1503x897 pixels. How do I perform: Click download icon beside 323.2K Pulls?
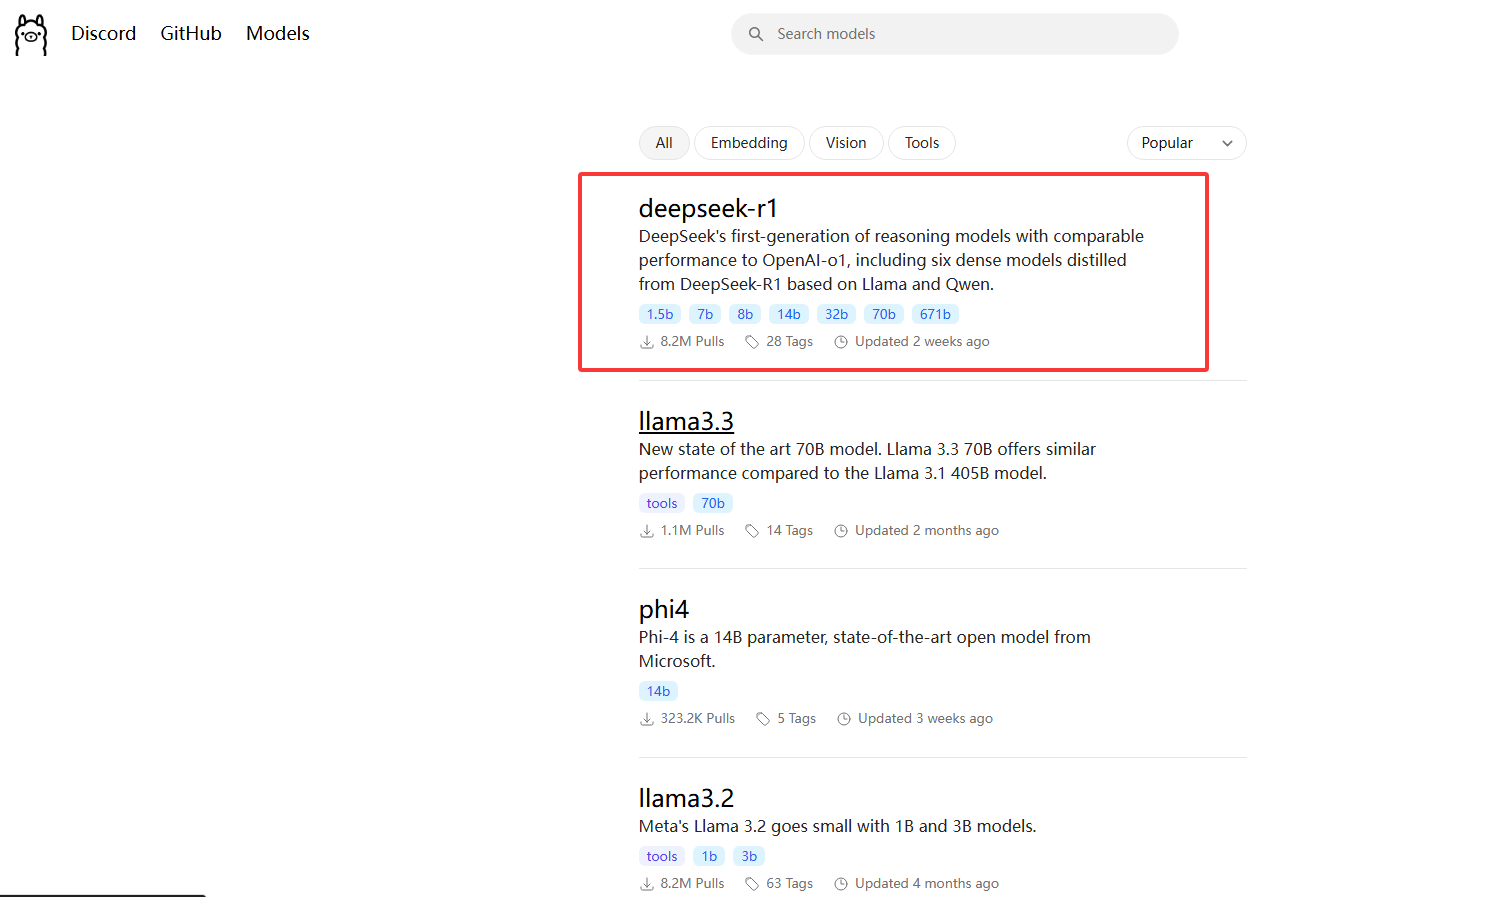point(647,719)
